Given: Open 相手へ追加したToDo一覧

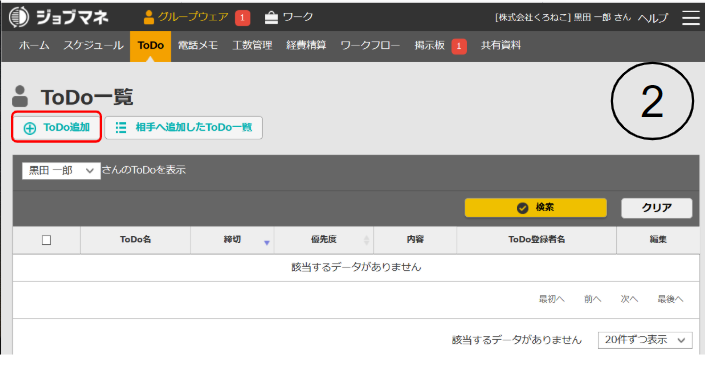Looking at the screenshot, I should click(183, 128).
